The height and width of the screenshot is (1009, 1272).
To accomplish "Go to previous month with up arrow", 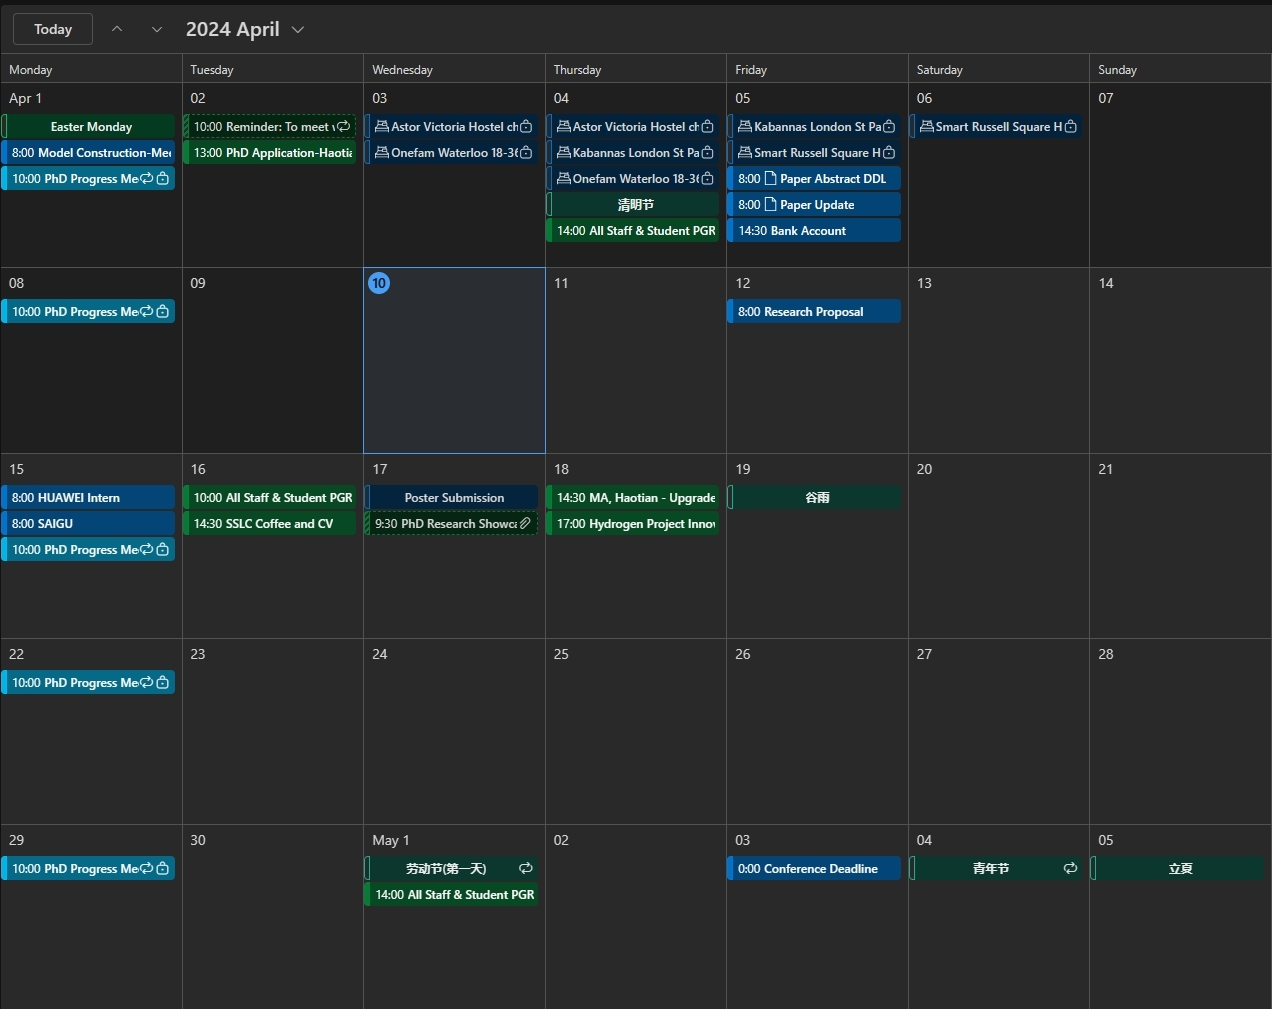I will coord(117,29).
